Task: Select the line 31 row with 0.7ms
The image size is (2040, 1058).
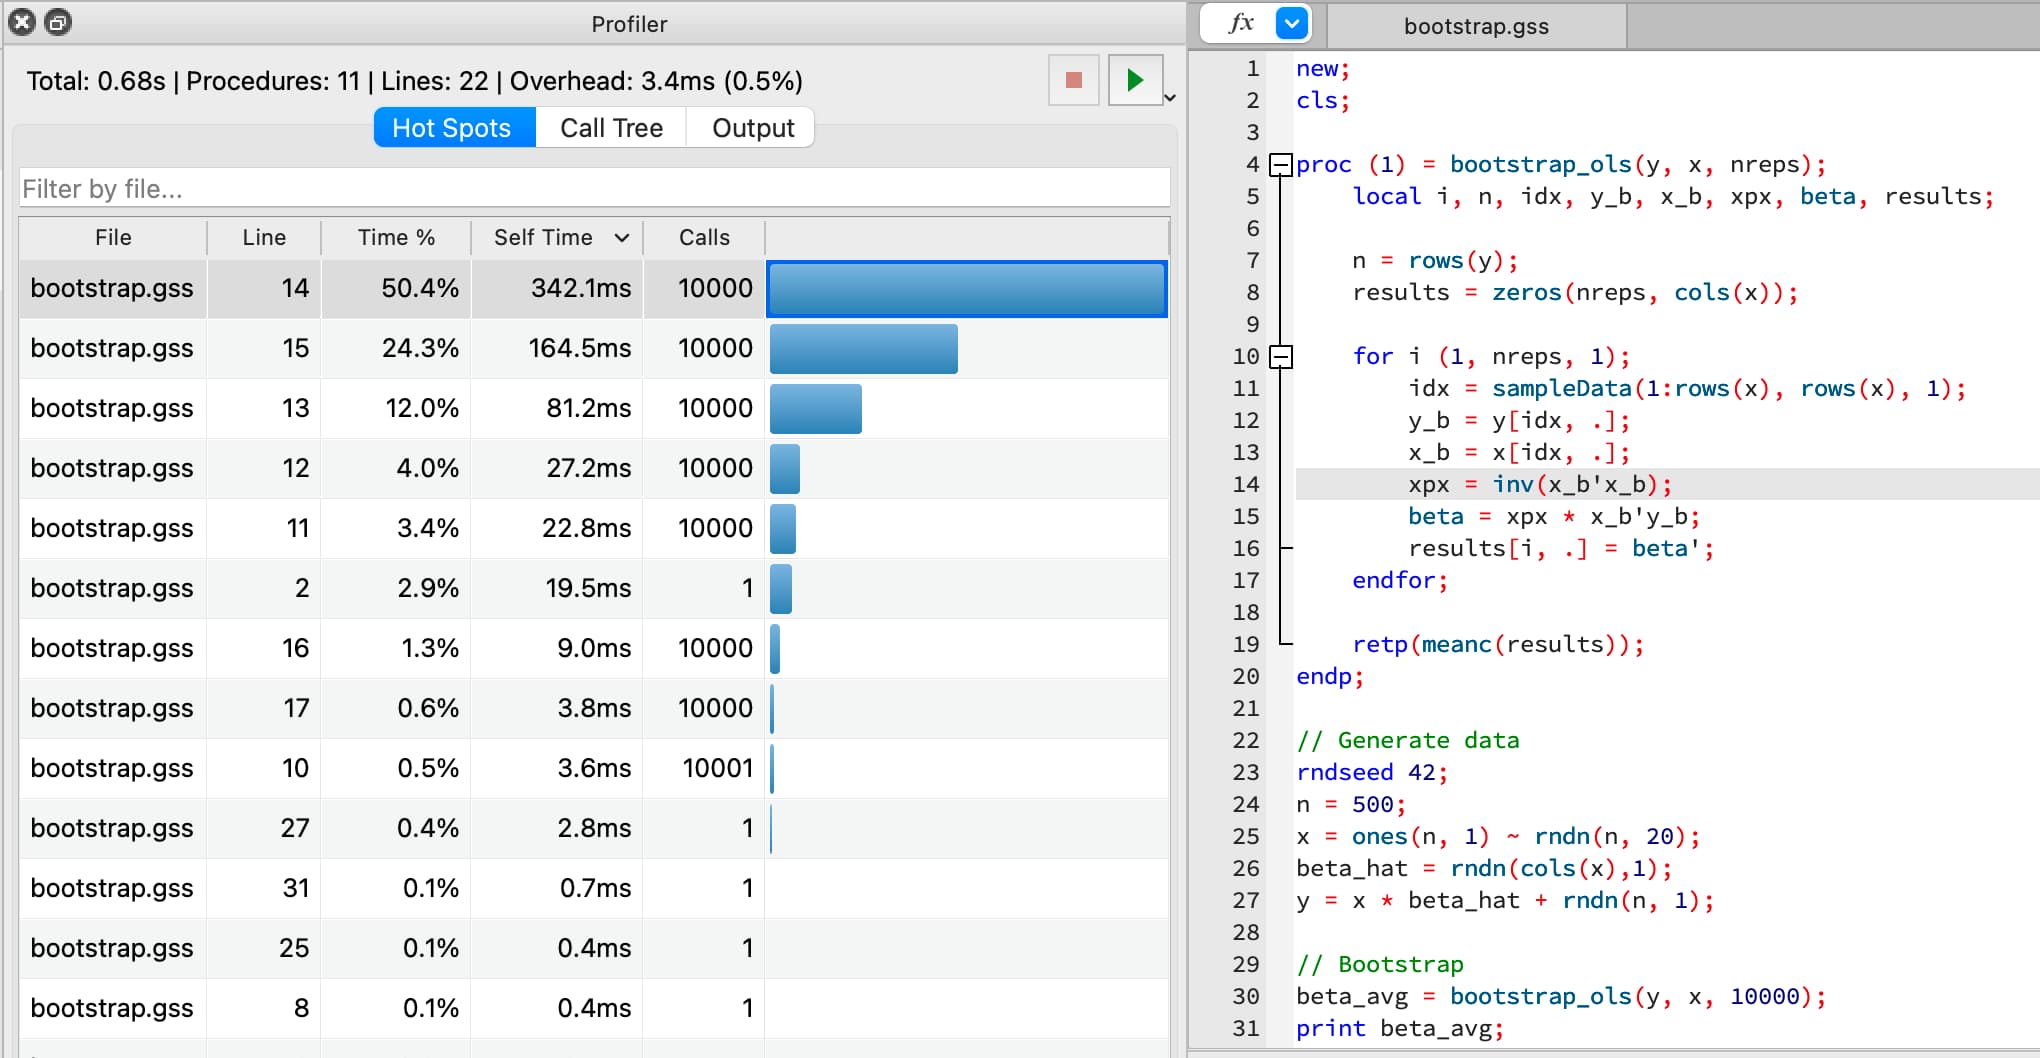Action: 594,889
